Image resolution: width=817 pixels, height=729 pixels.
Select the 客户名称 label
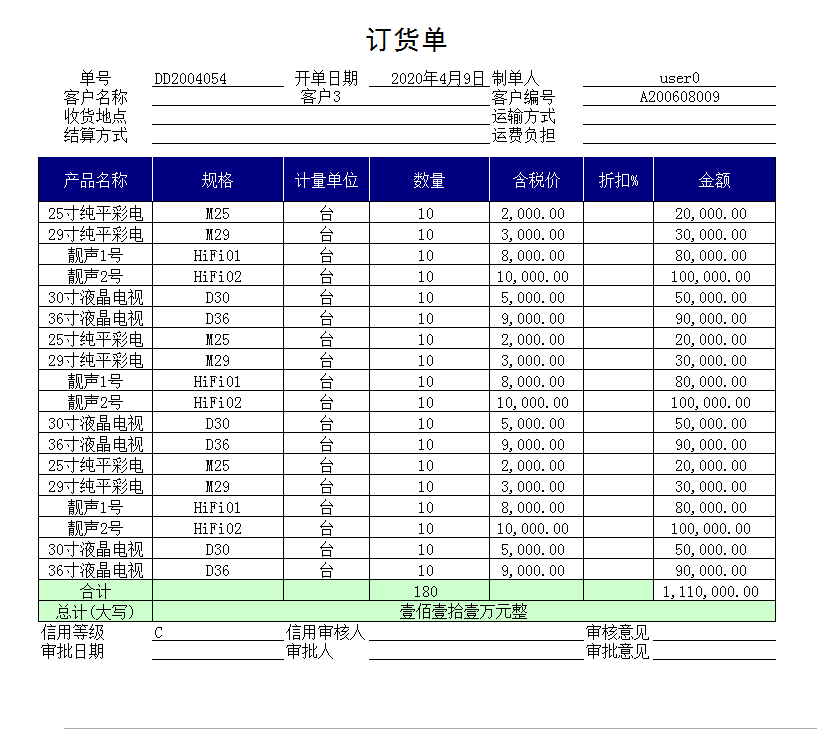(95, 97)
